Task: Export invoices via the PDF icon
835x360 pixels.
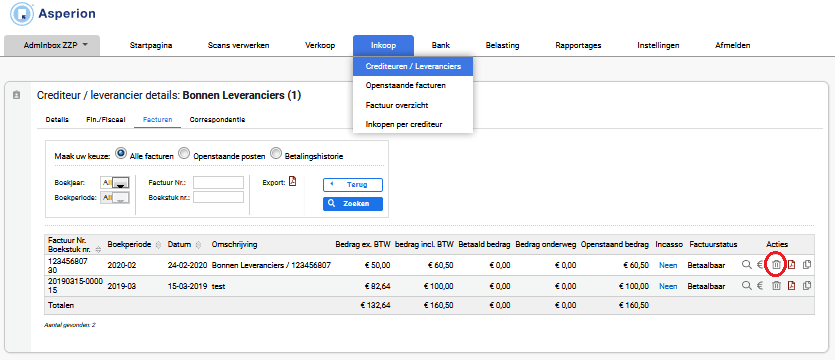Action: click(x=292, y=182)
